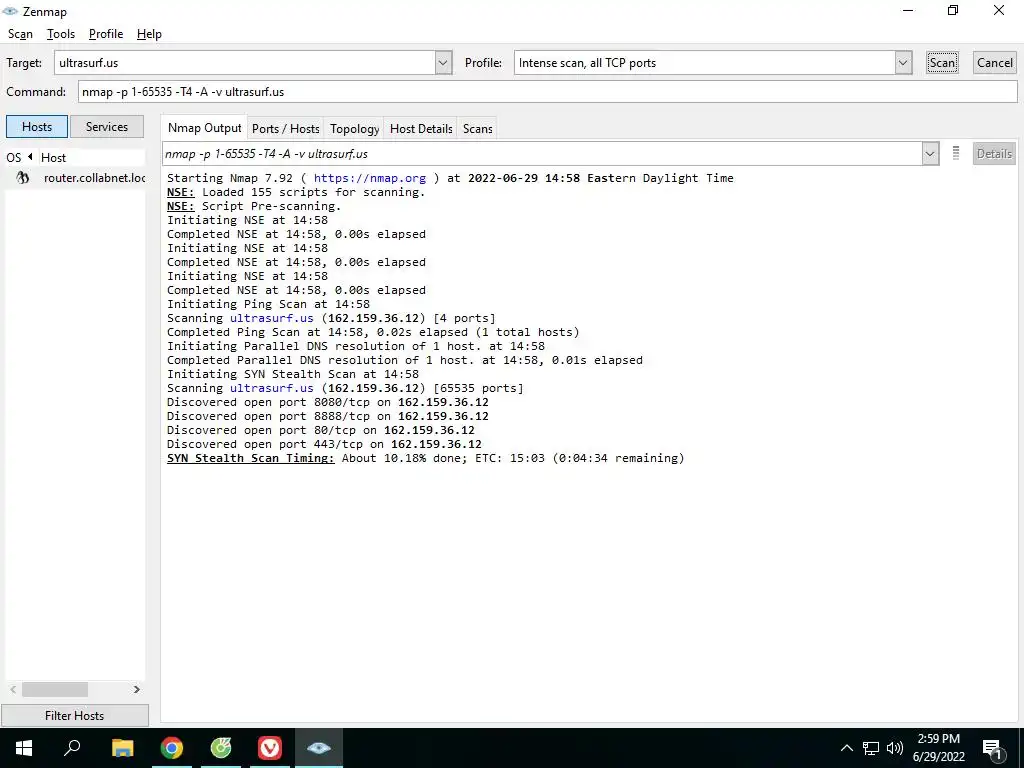Click 'Discovered open port 8080/tcp' line
The width and height of the screenshot is (1024, 768).
point(328,402)
